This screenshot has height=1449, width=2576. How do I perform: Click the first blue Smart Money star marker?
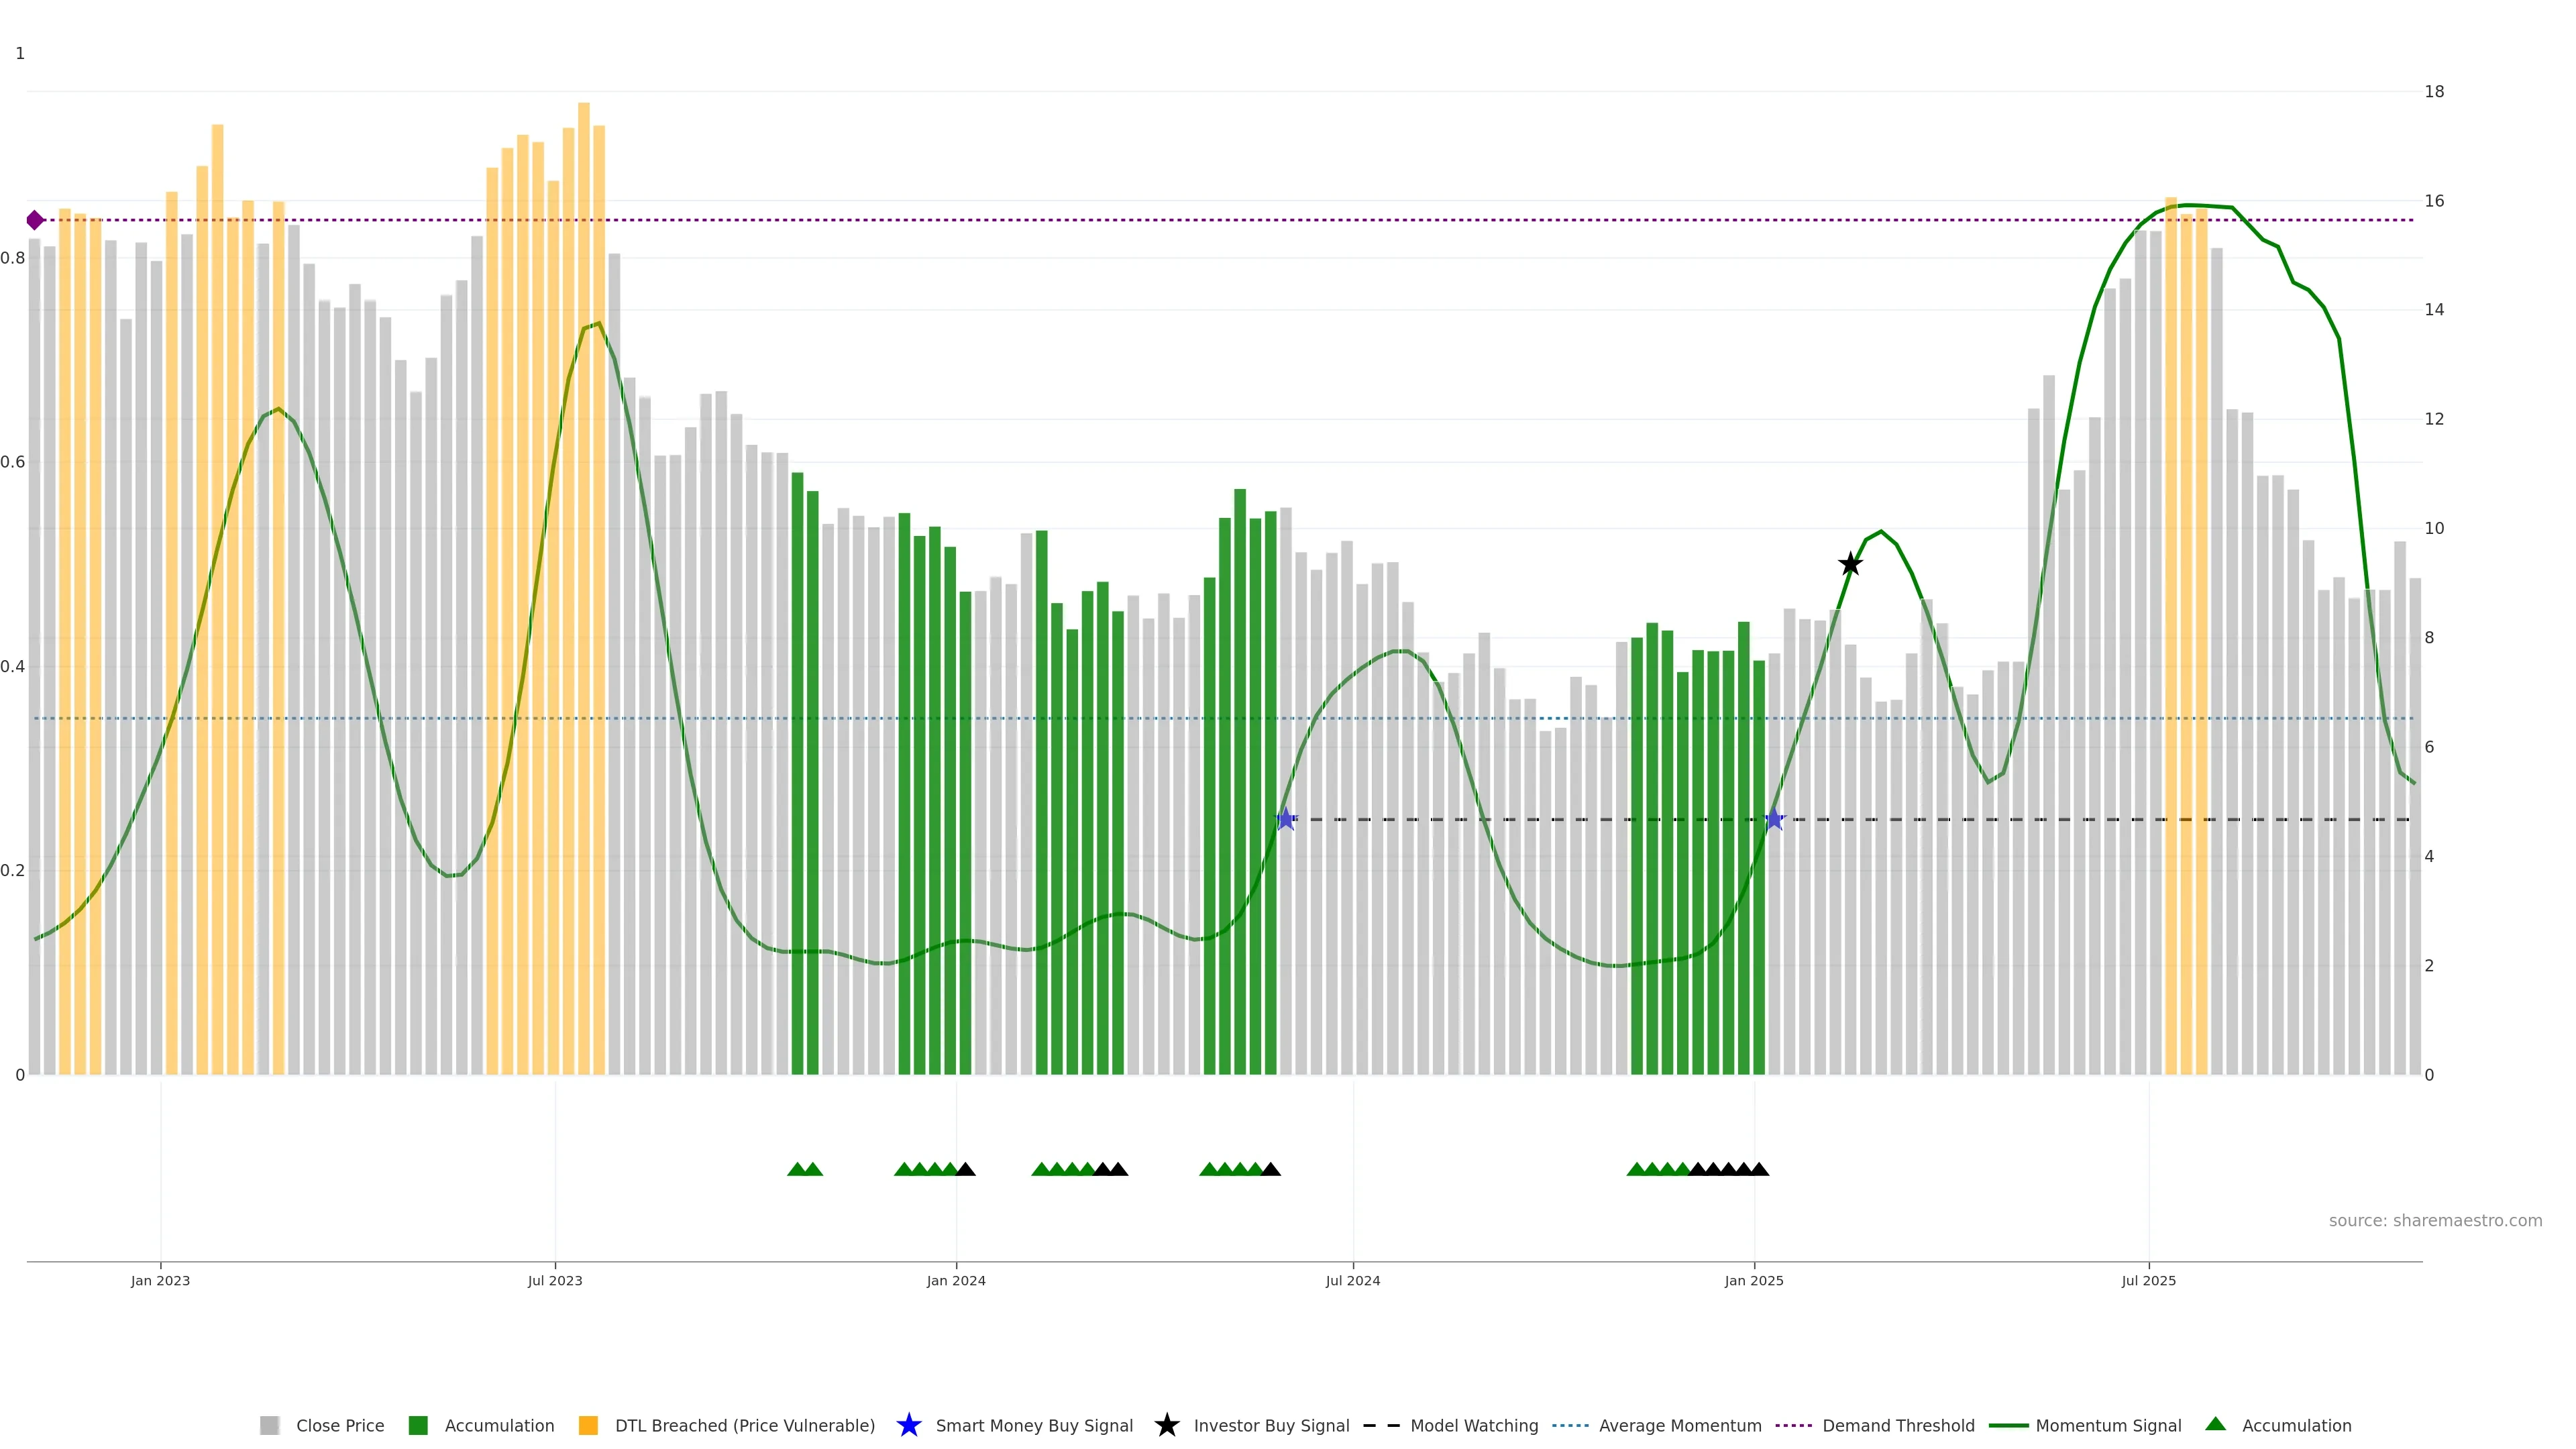coord(1286,820)
